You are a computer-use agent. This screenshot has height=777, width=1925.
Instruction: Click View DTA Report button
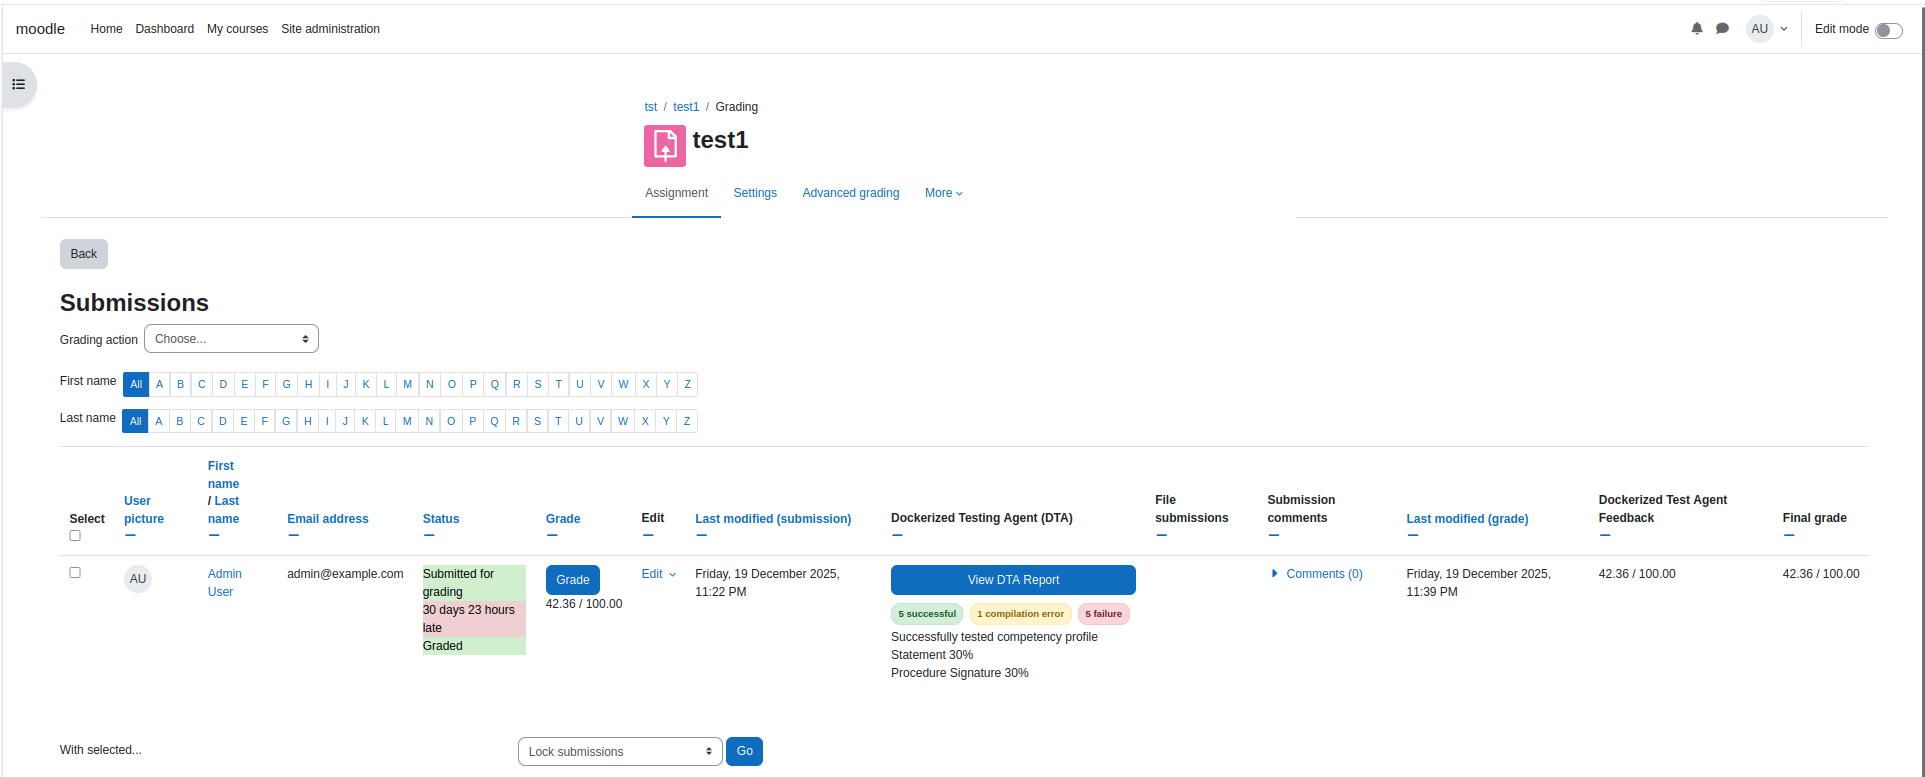(1013, 580)
